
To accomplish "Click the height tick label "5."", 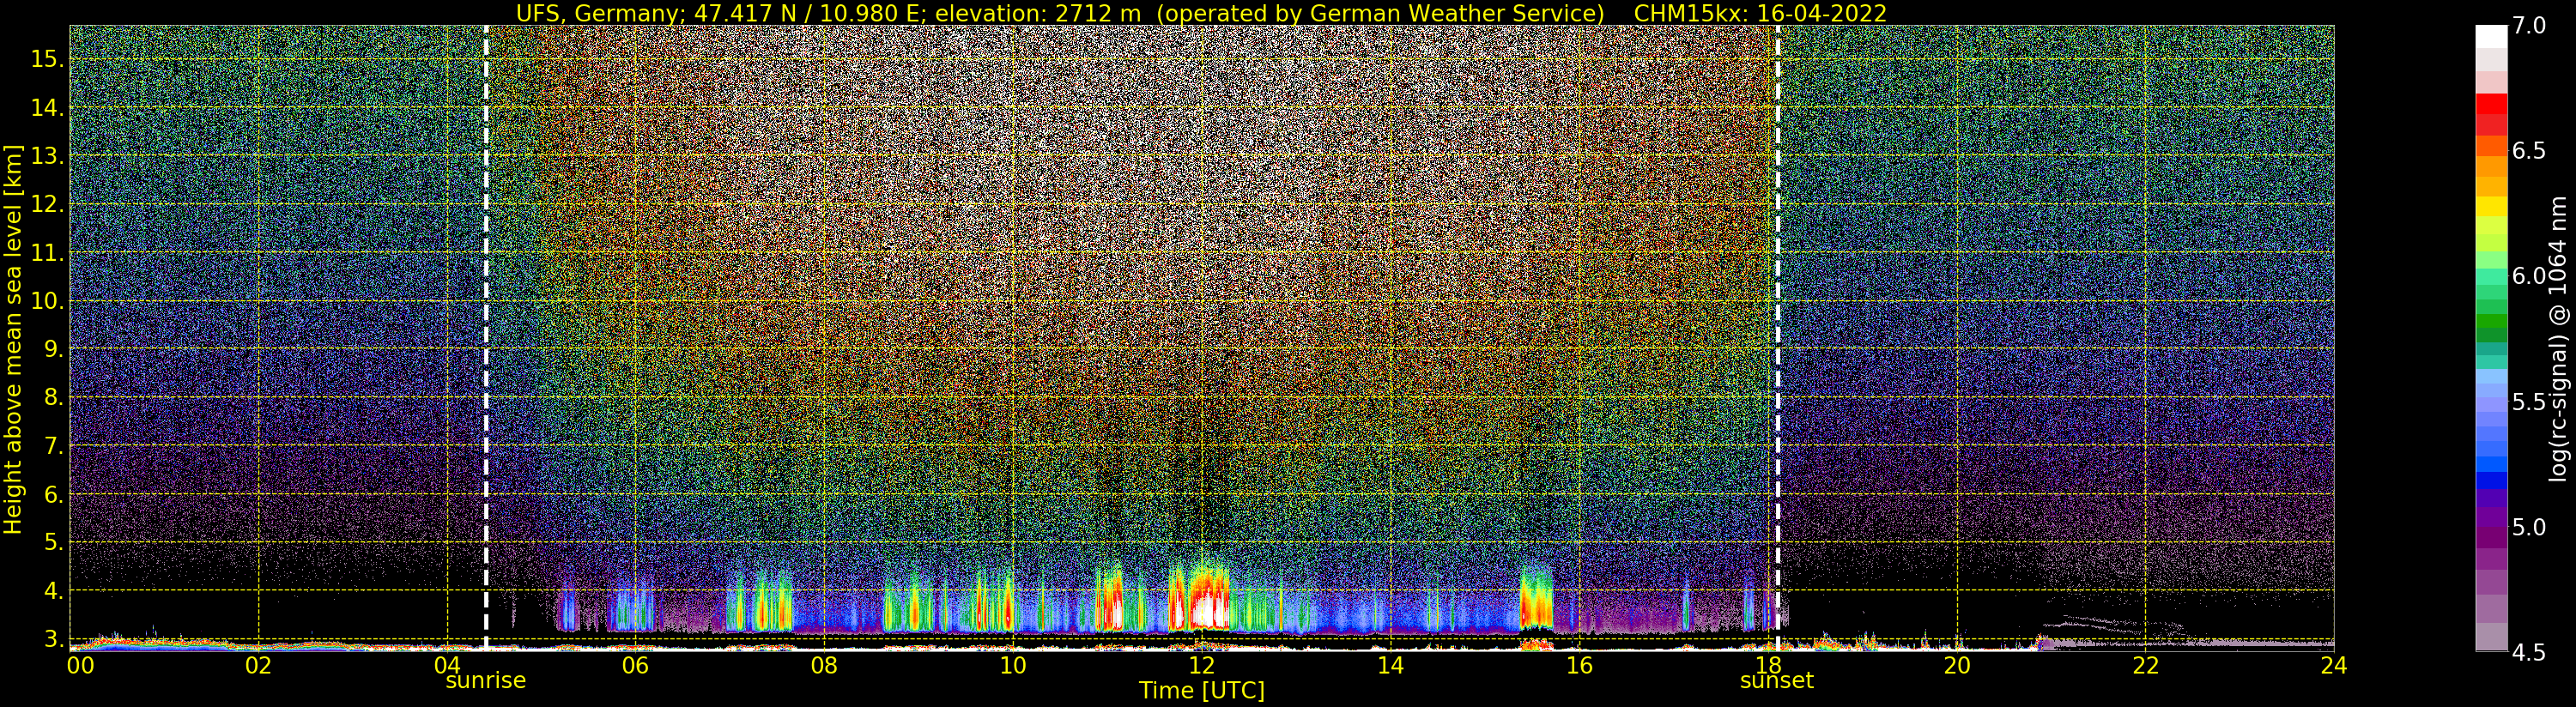I will (54, 543).
